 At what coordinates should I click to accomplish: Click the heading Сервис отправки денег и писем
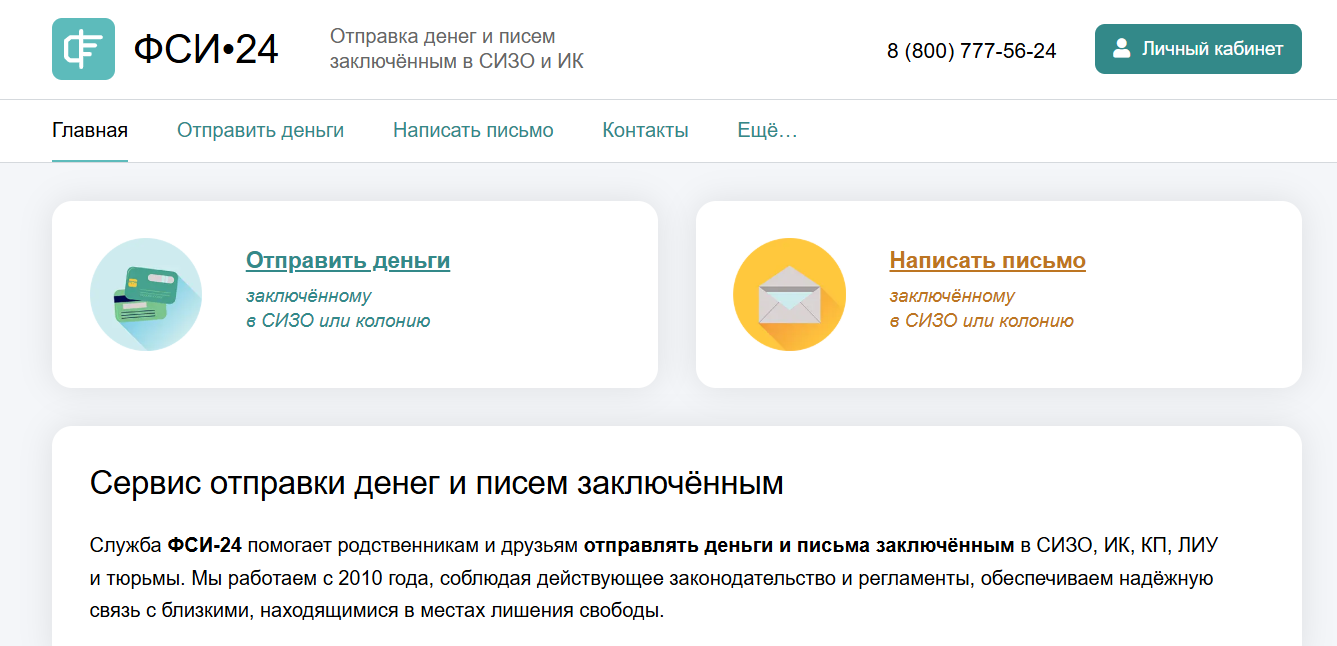click(436, 483)
